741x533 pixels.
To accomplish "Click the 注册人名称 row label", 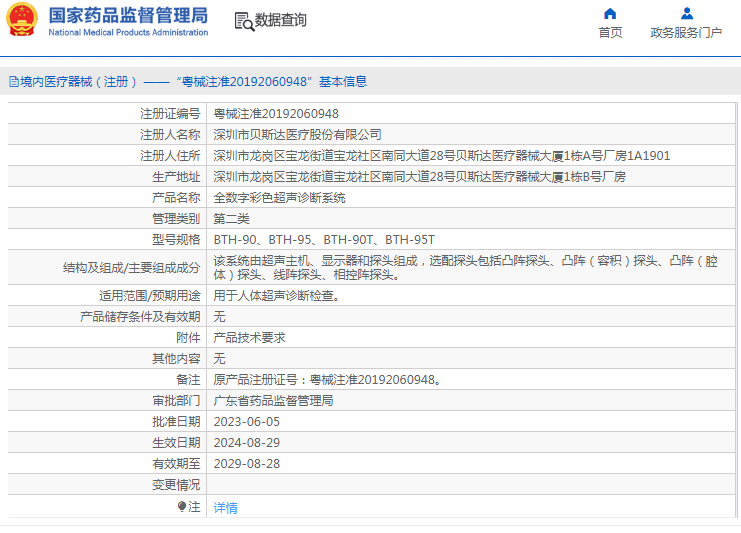I will point(170,135).
